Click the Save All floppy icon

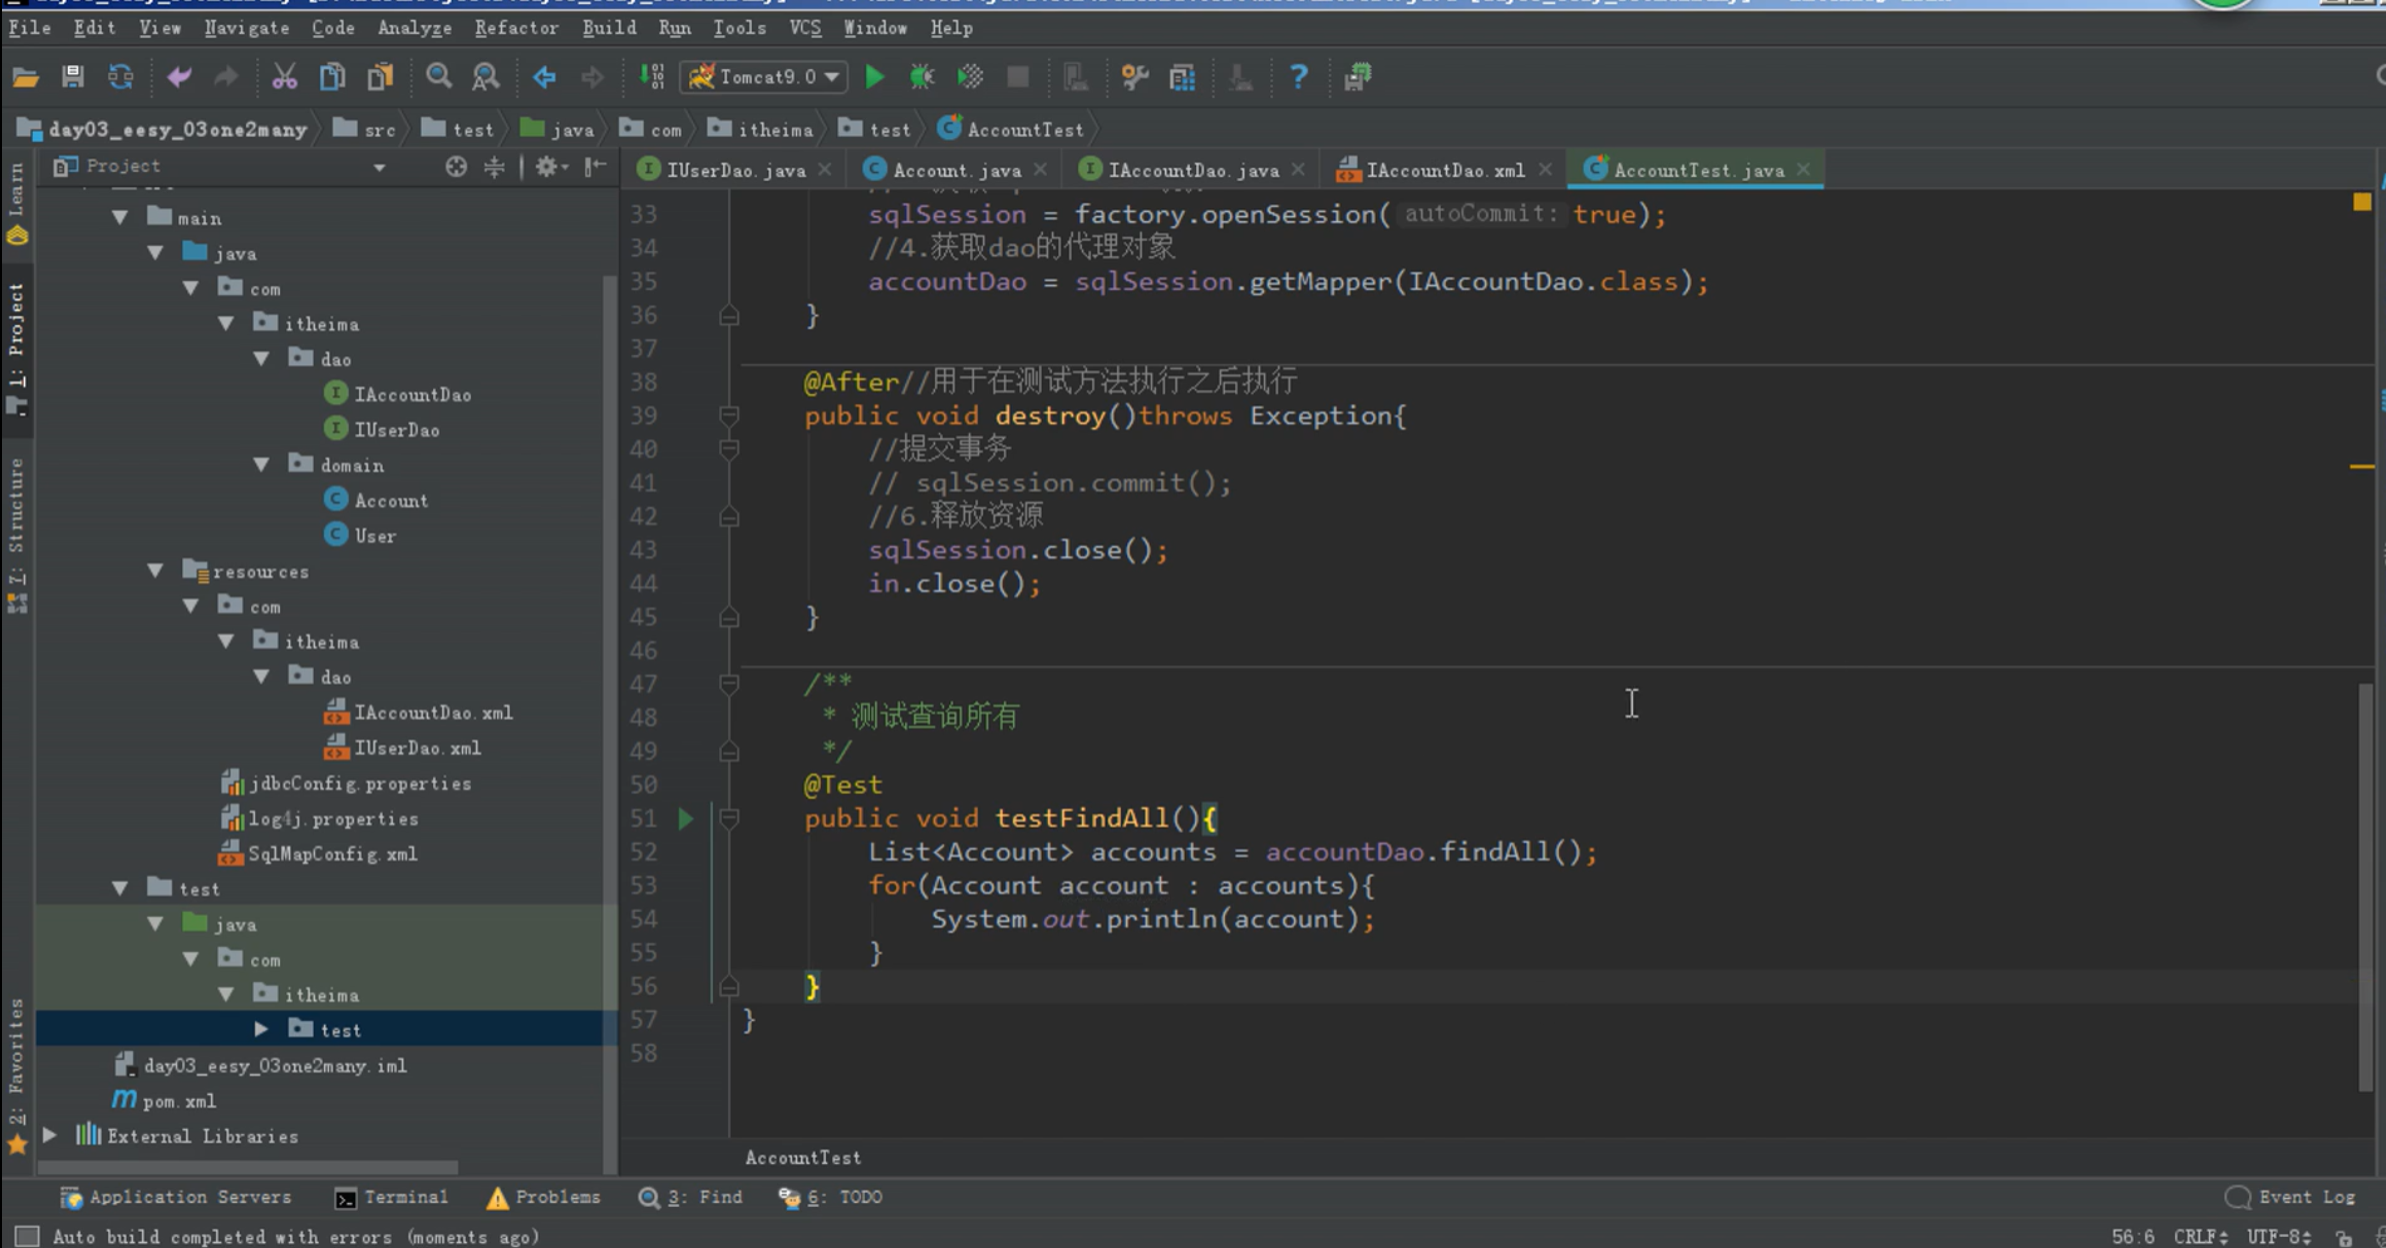click(x=72, y=77)
